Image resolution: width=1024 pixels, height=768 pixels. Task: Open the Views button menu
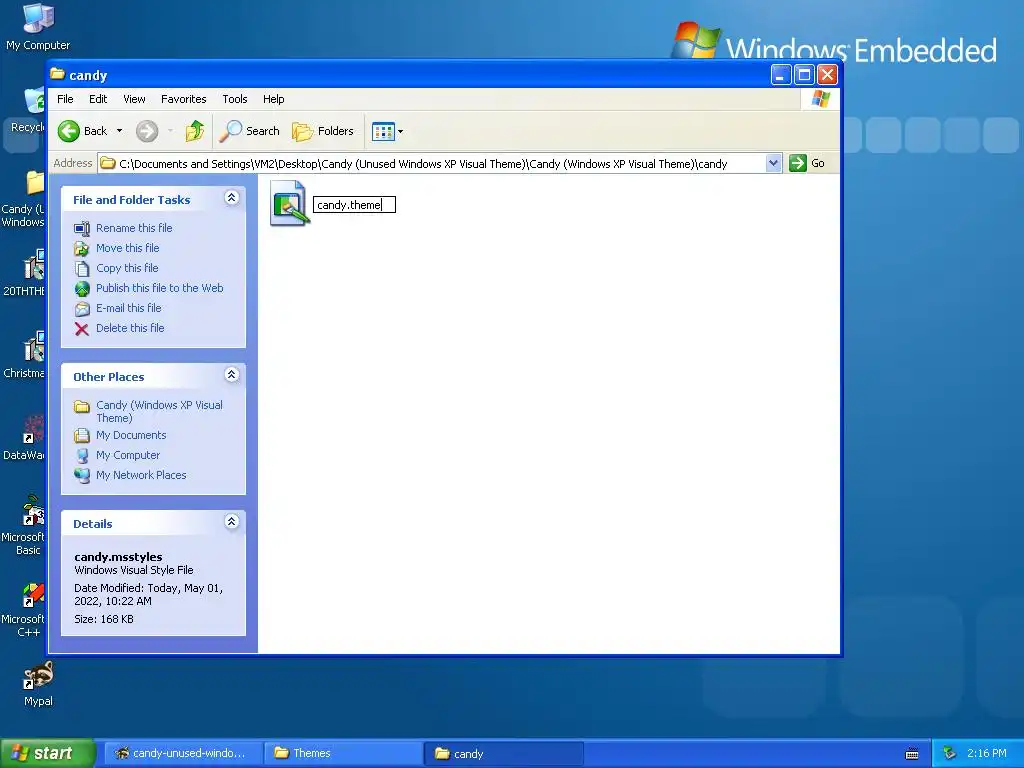387,131
